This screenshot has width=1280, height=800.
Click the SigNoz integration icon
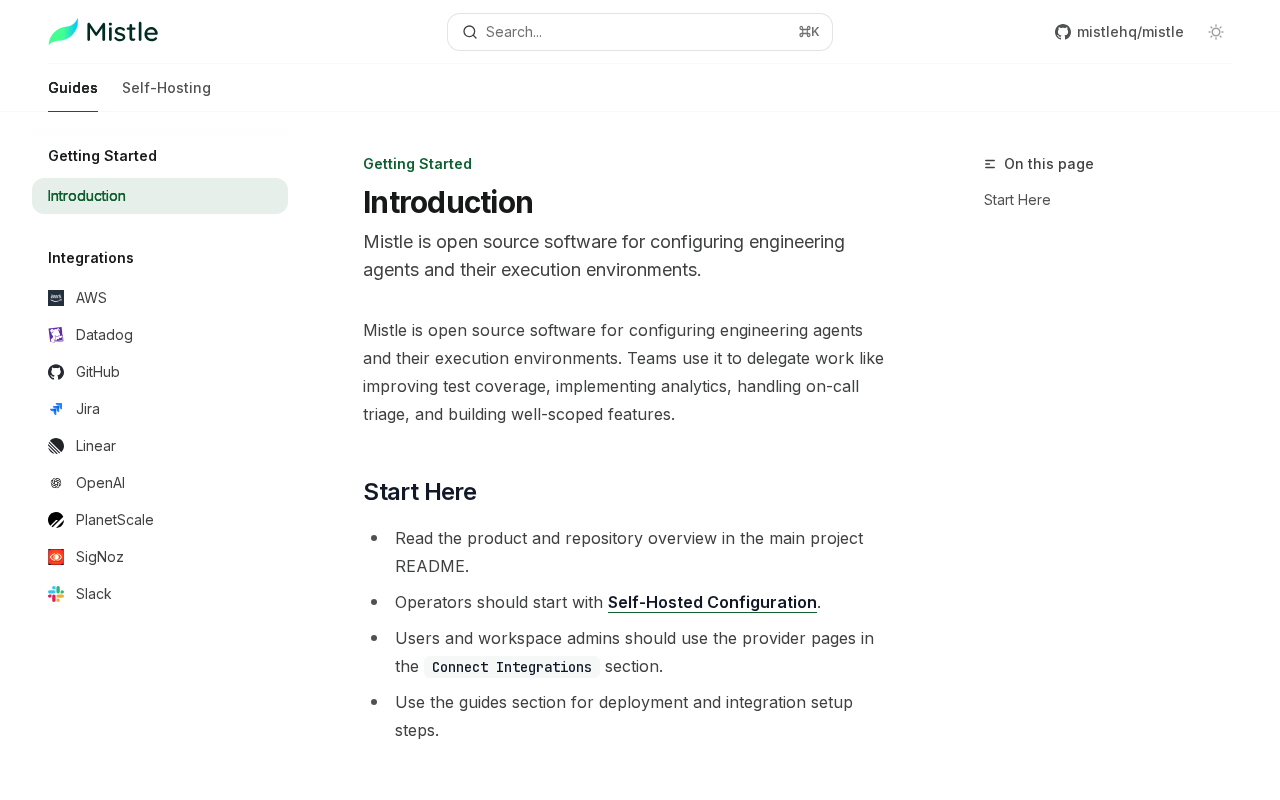pyautogui.click(x=56, y=557)
